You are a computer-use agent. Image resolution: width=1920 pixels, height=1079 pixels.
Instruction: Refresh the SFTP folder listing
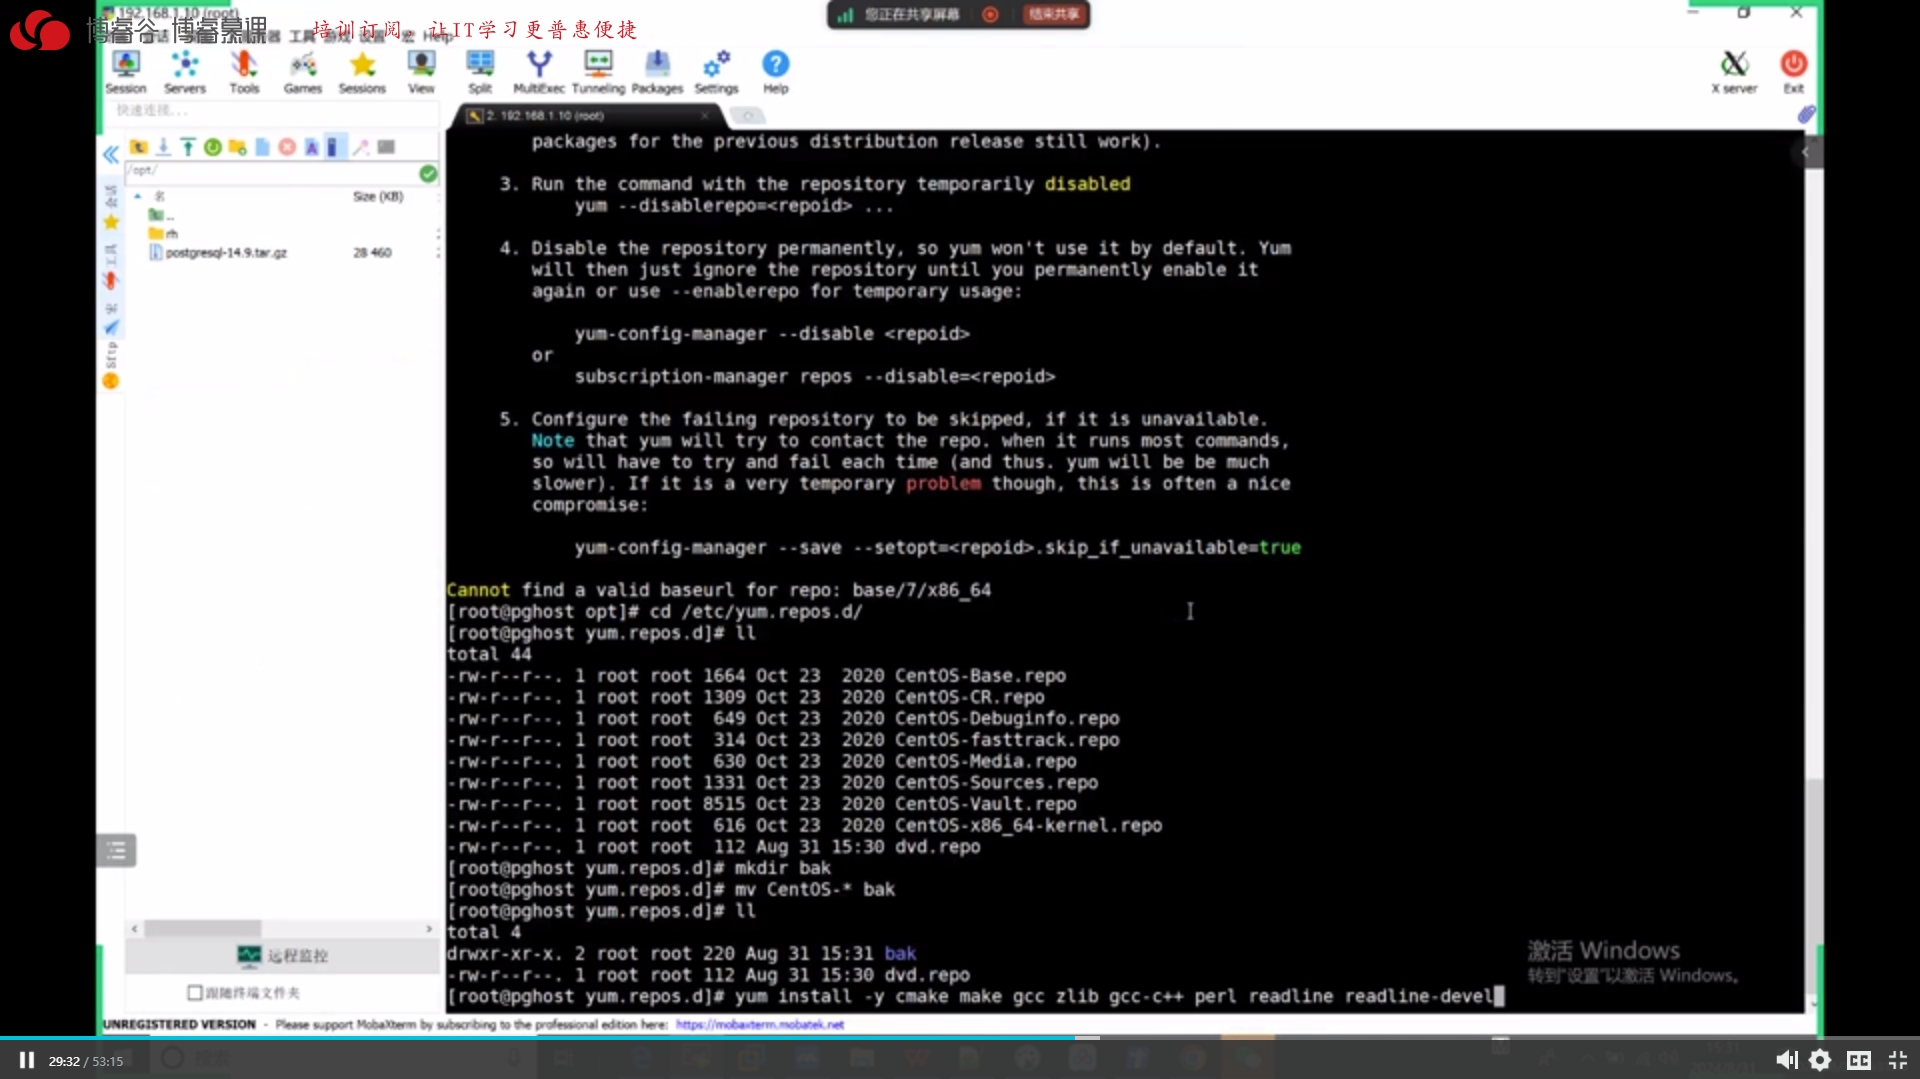pos(213,147)
